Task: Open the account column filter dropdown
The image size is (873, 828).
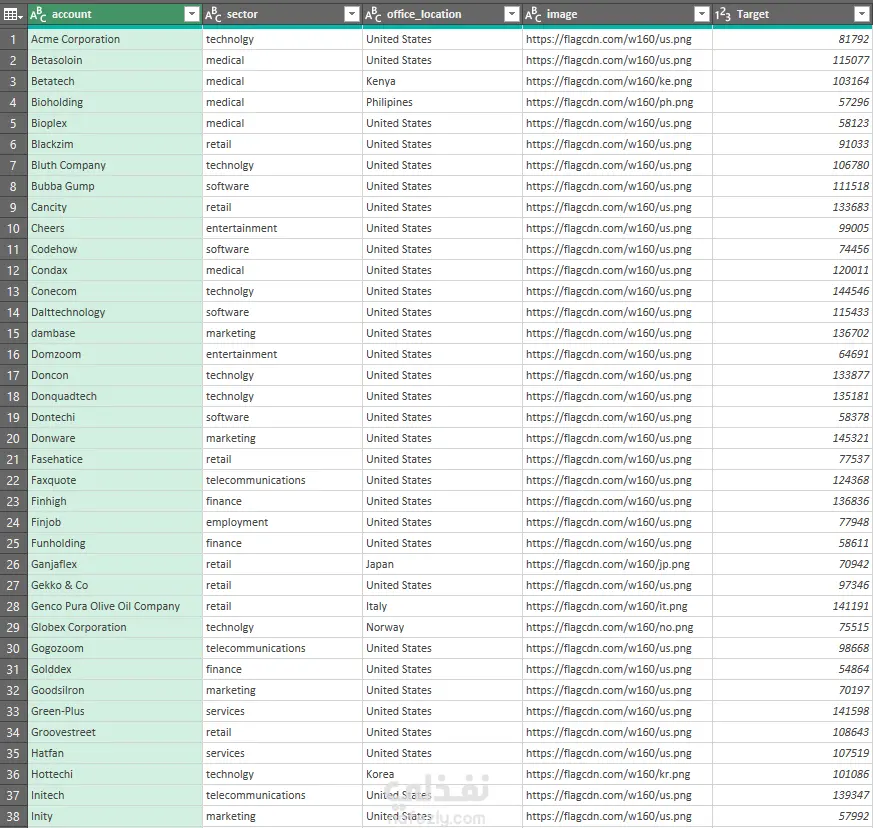Action: [x=192, y=14]
